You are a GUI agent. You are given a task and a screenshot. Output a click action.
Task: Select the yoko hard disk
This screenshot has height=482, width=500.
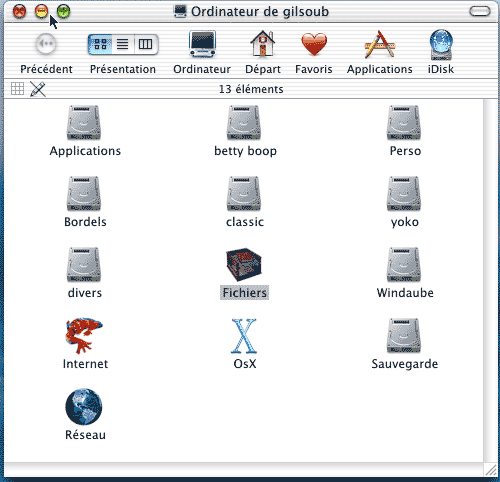click(x=404, y=194)
